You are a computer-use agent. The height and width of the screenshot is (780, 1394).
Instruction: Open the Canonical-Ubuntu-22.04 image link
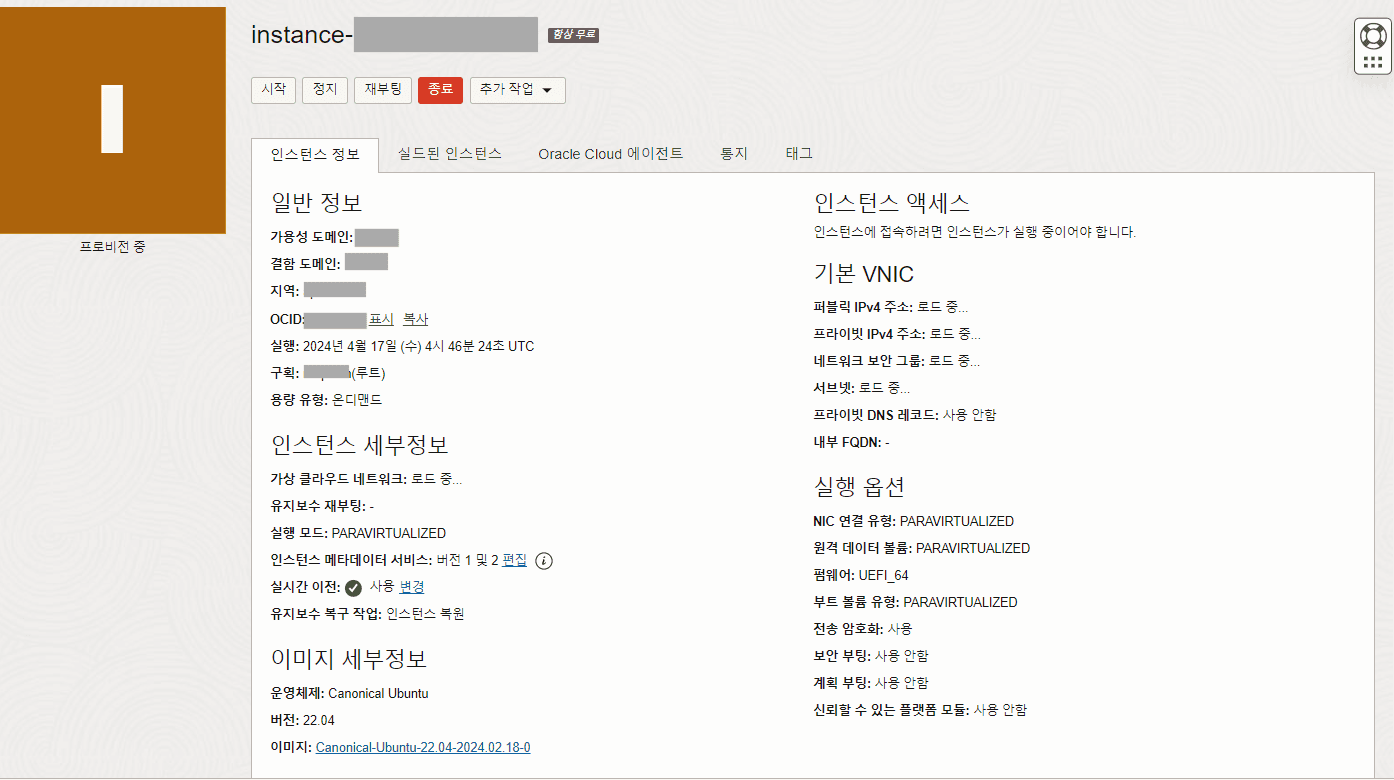[423, 747]
